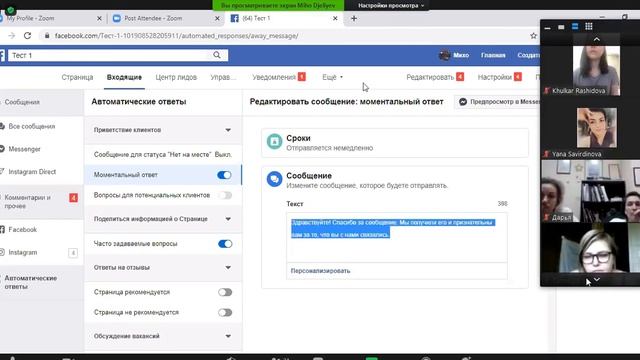Click the message text input box
The image size is (640, 360).
(397, 237)
